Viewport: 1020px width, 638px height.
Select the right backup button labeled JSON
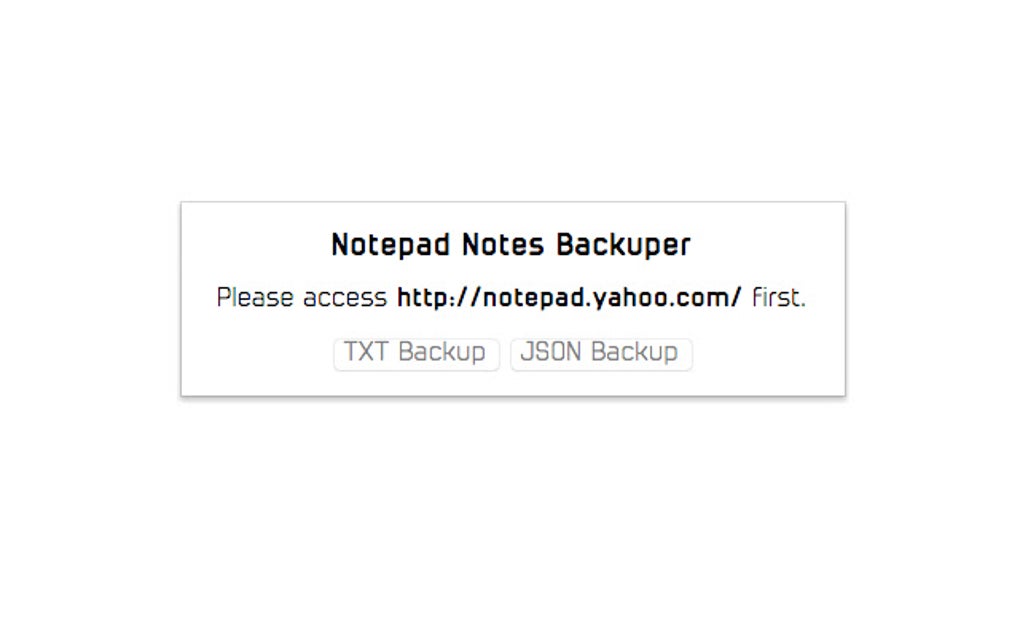coord(600,353)
